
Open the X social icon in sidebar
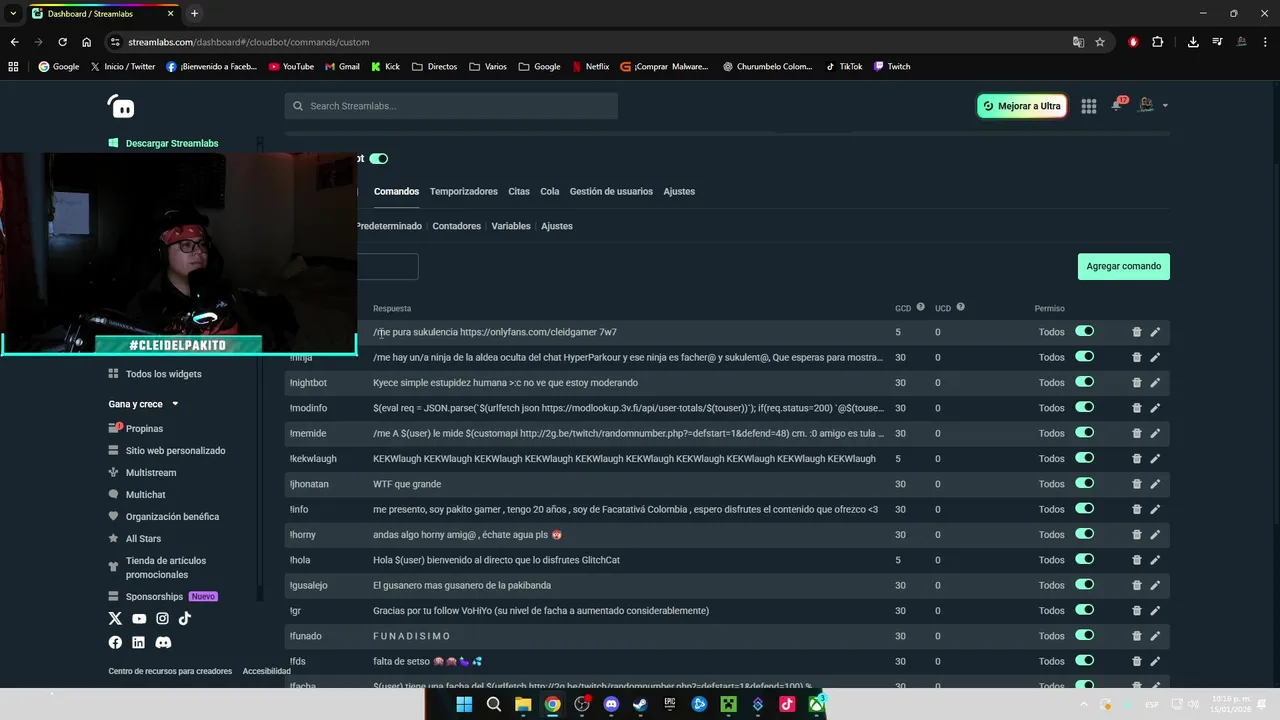pyautogui.click(x=115, y=619)
